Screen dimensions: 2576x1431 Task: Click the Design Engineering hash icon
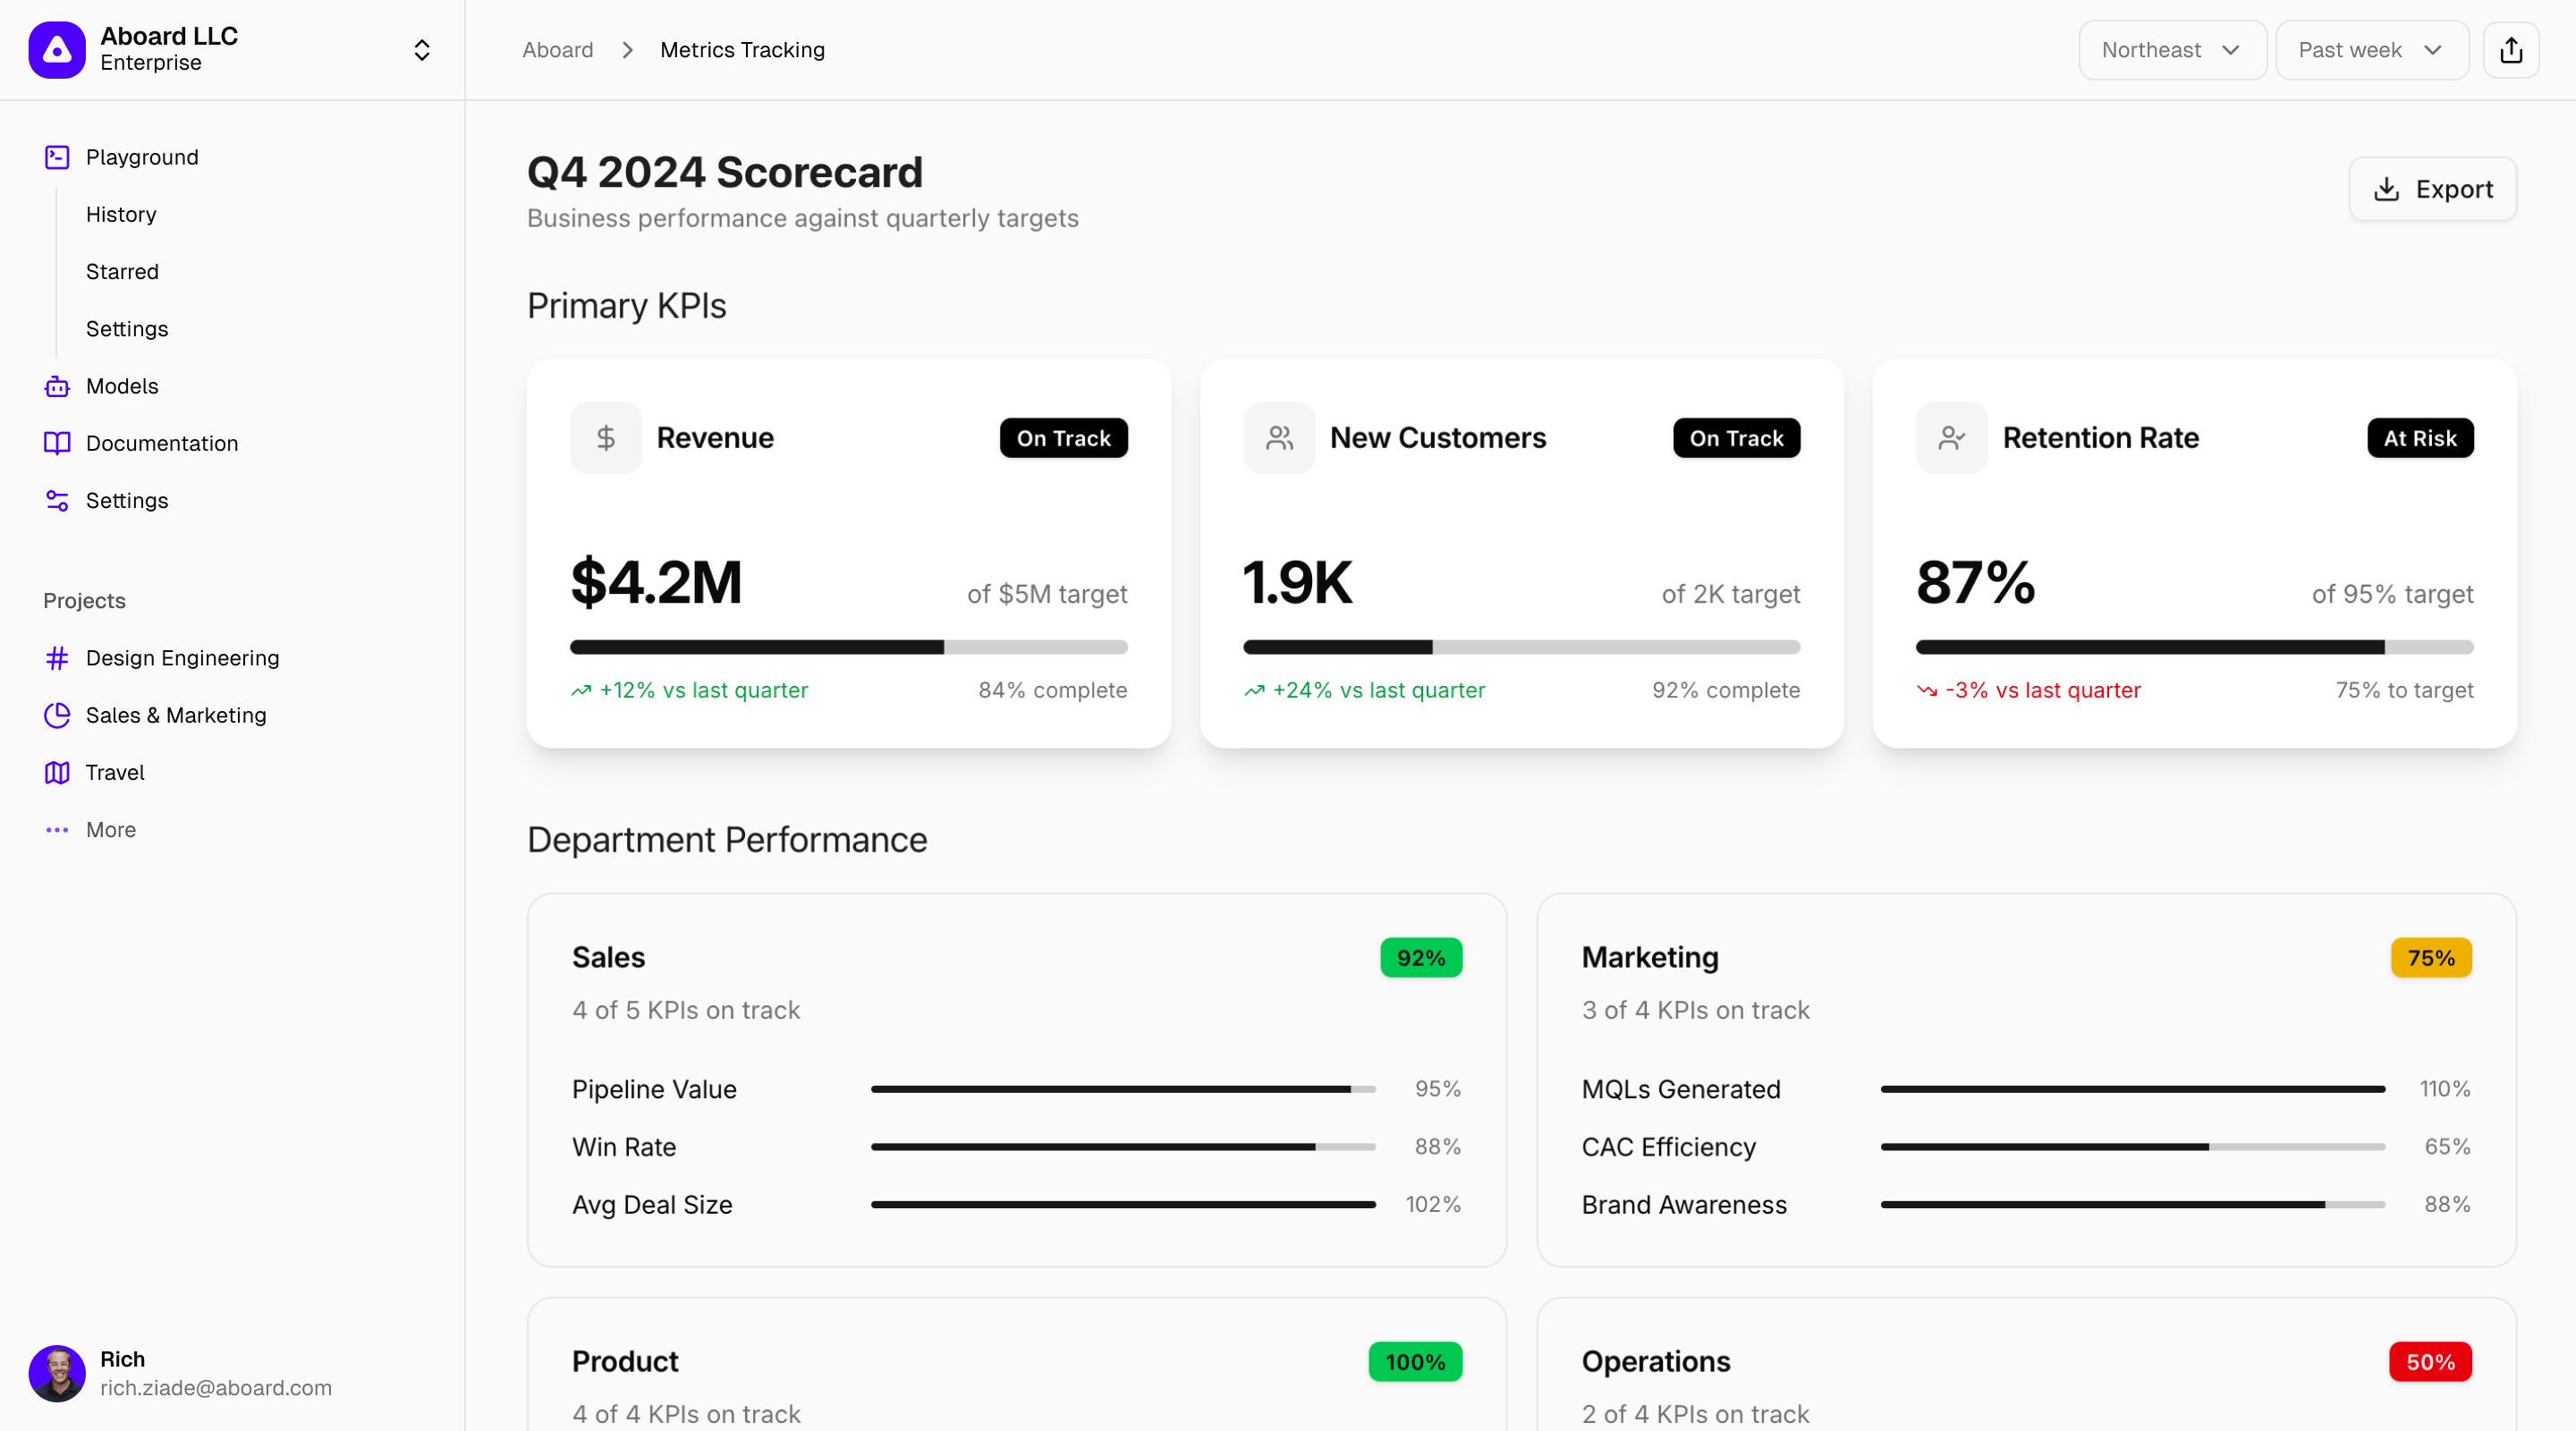[57, 658]
